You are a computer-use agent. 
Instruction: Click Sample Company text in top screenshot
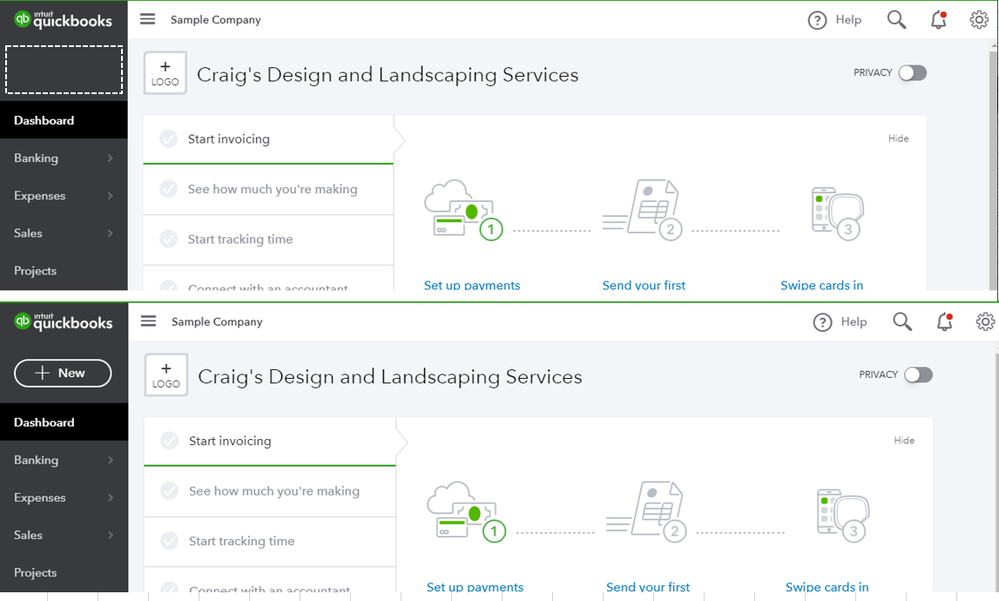click(215, 20)
